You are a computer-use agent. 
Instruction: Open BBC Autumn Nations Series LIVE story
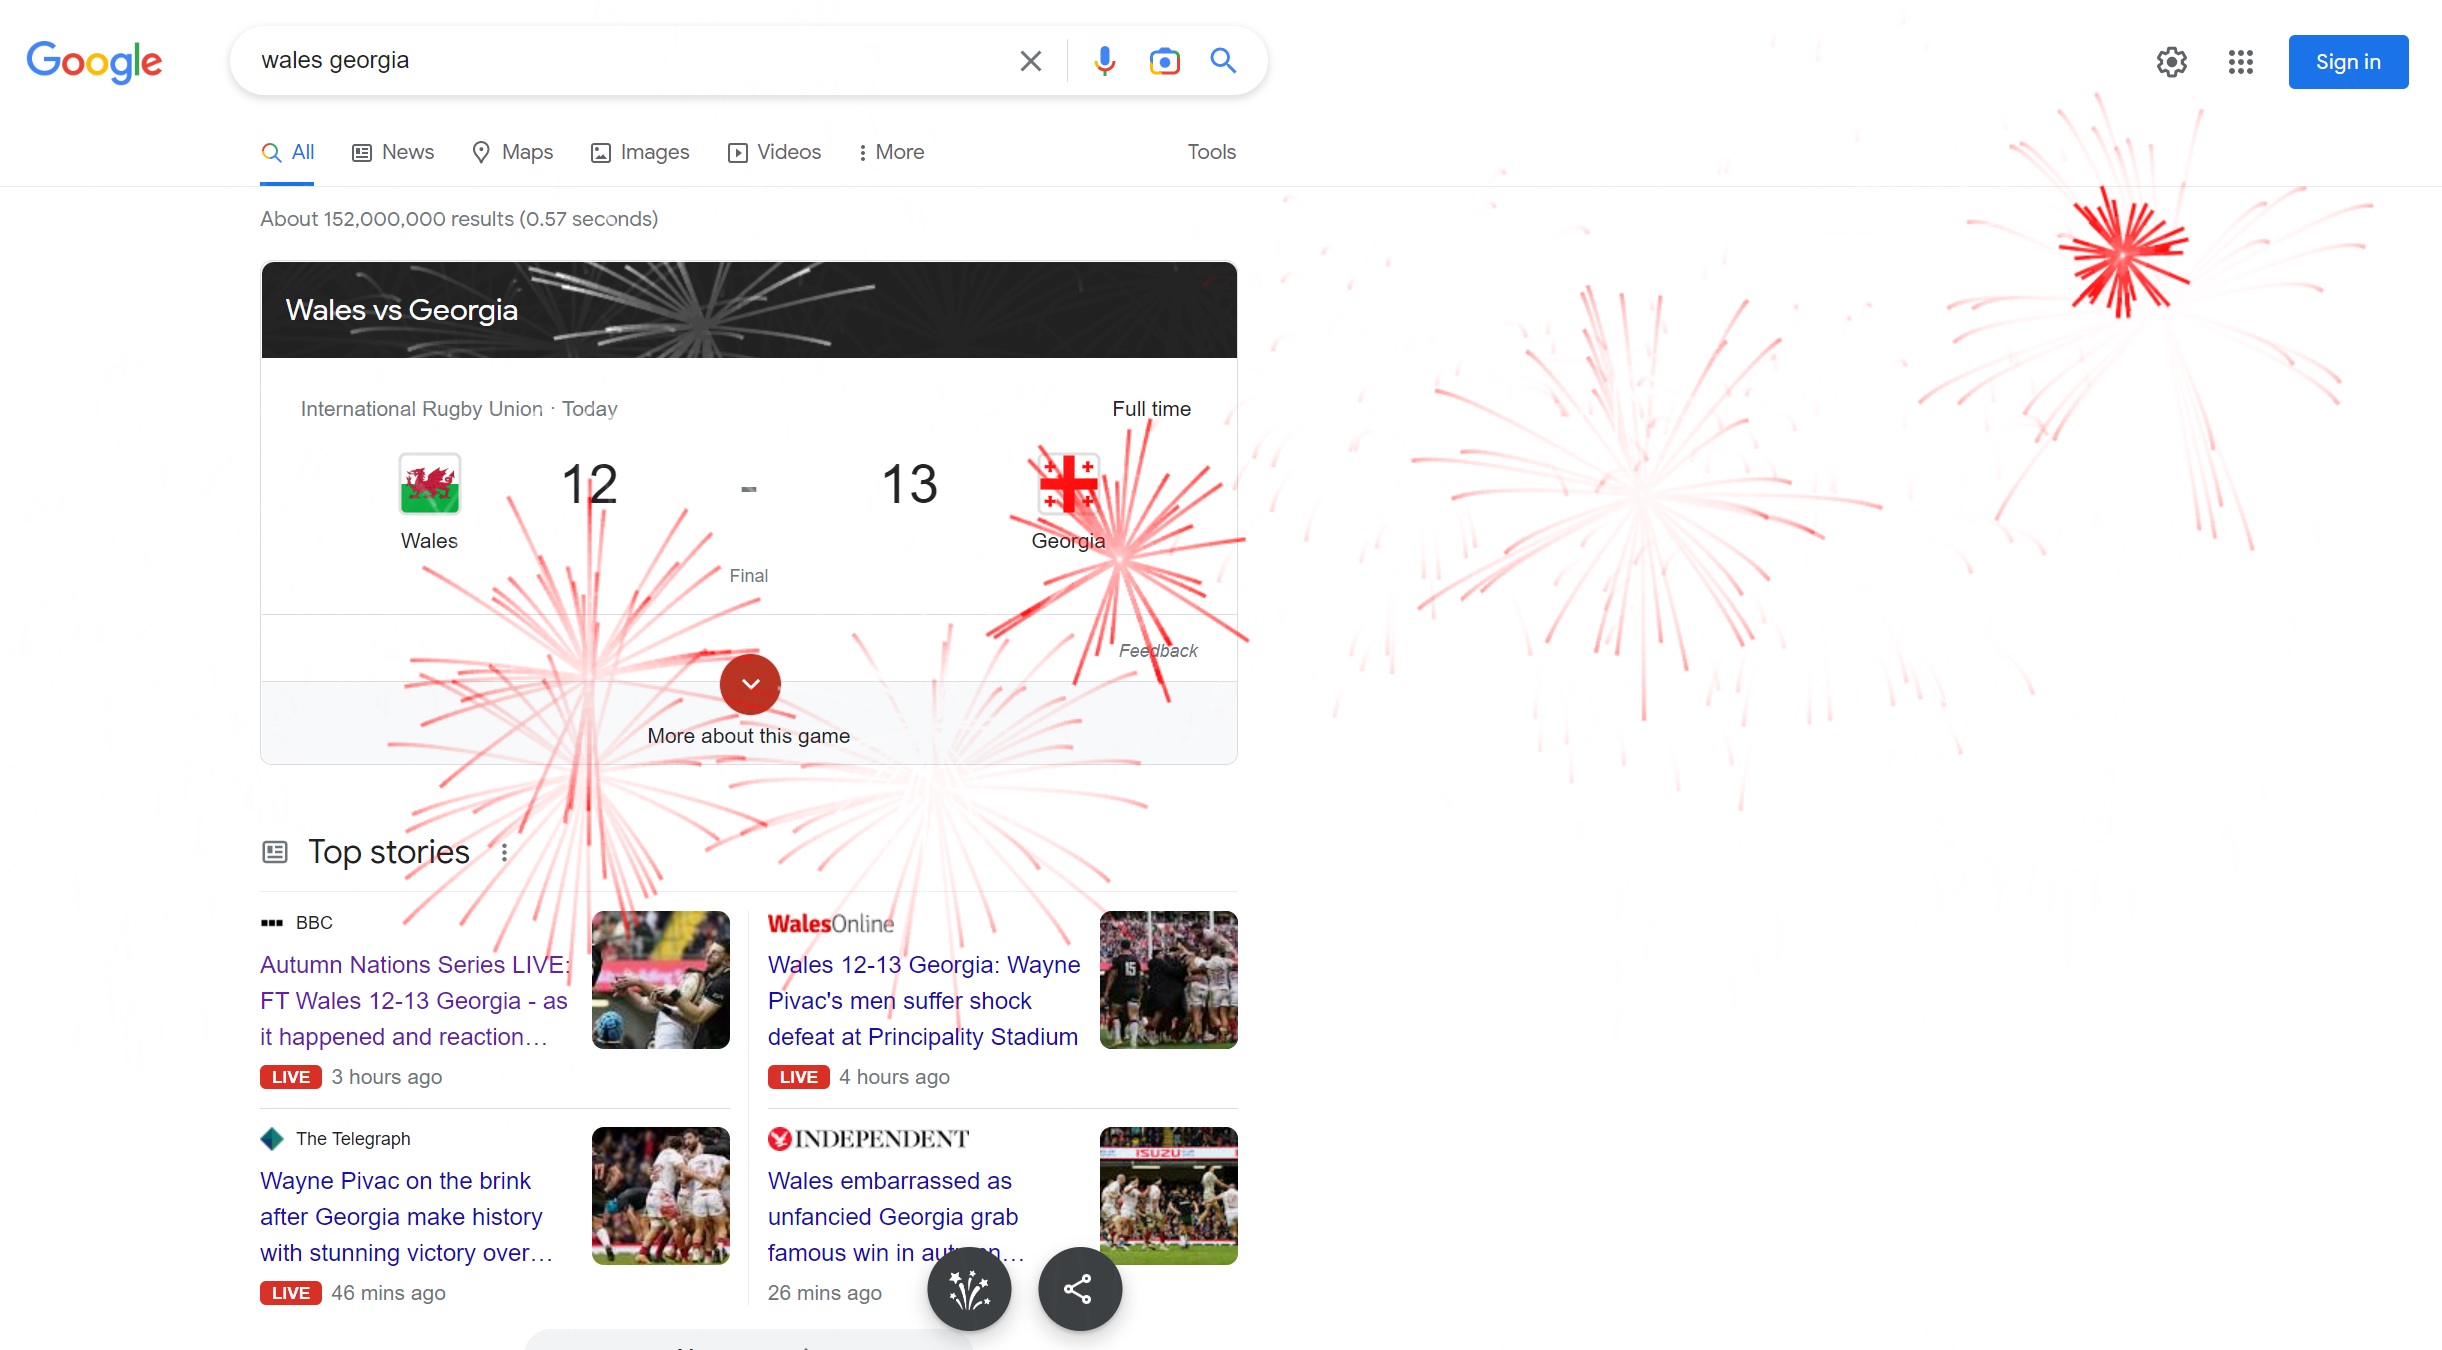click(414, 1001)
